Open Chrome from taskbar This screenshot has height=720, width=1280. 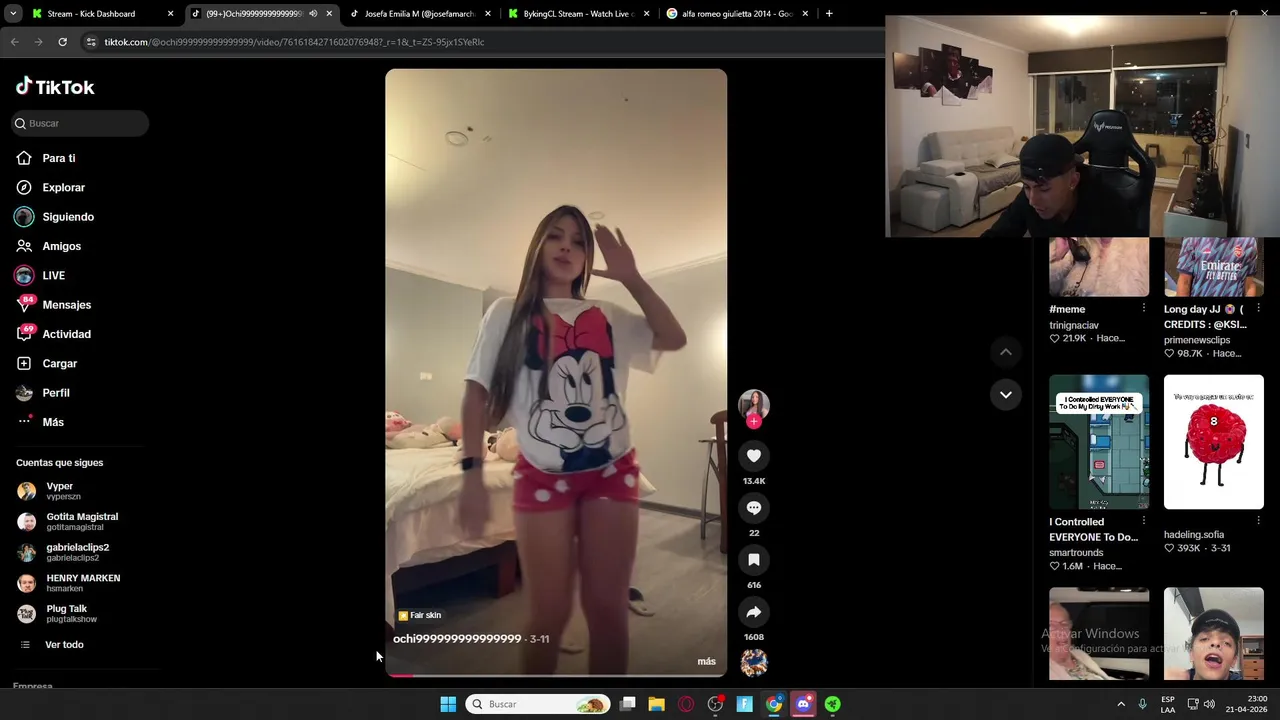coord(774,704)
